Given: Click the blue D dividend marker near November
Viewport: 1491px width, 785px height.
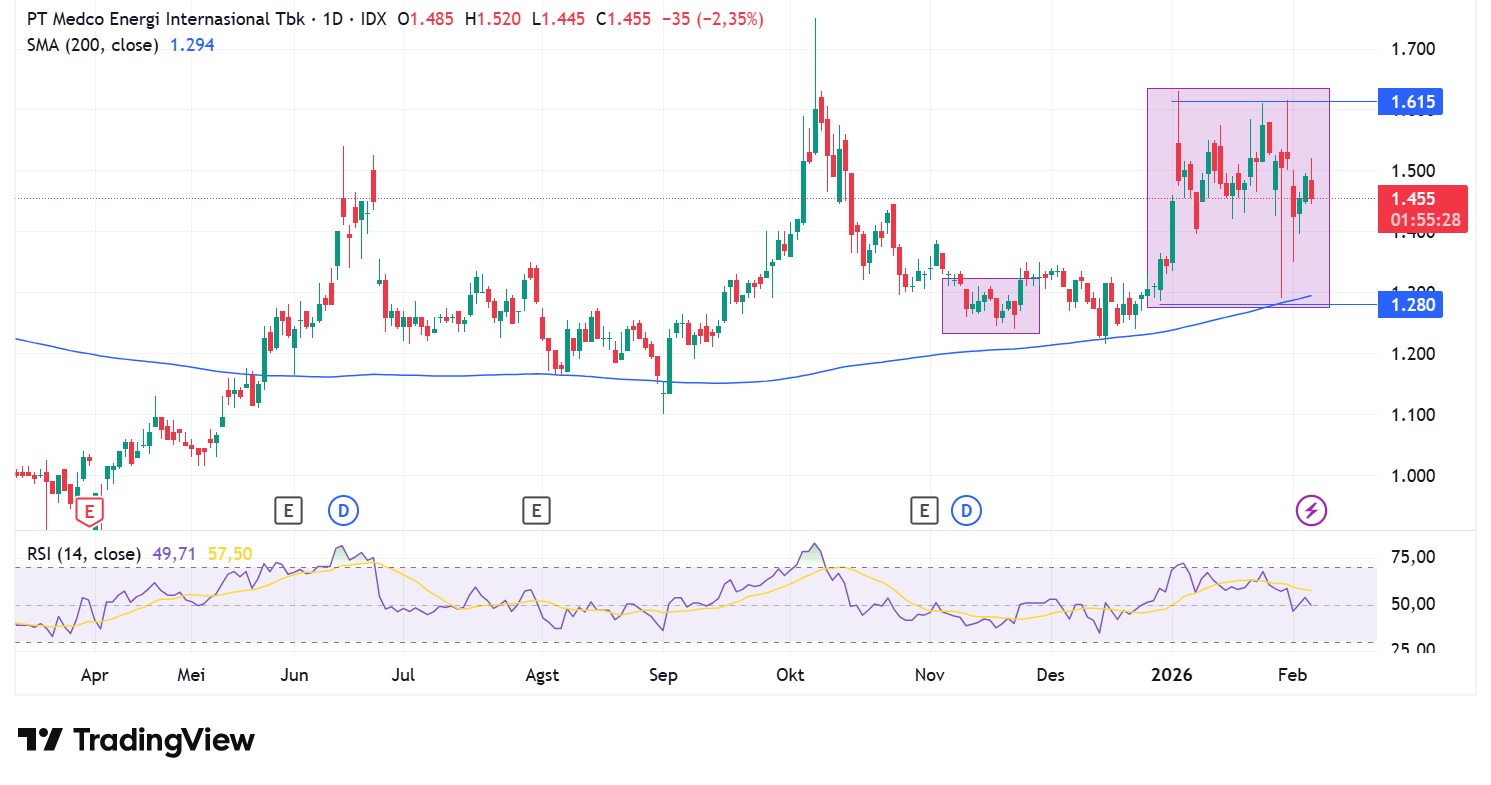Looking at the screenshot, I should coord(966,511).
